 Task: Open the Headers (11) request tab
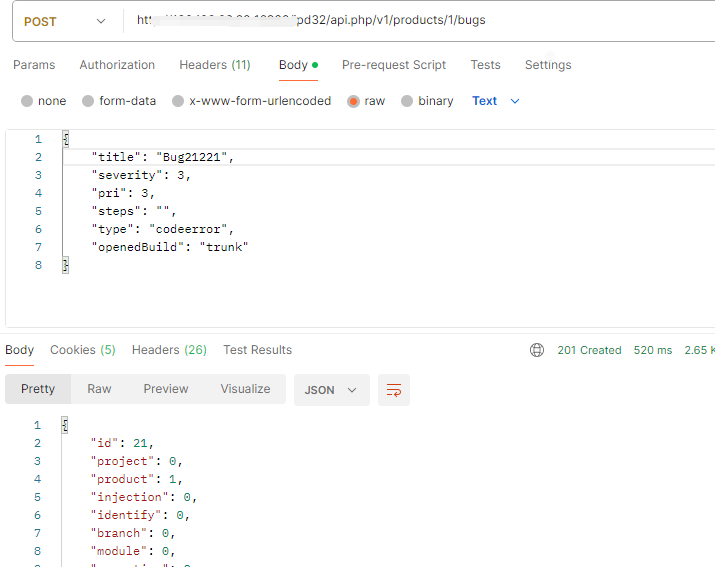pyautogui.click(x=215, y=65)
